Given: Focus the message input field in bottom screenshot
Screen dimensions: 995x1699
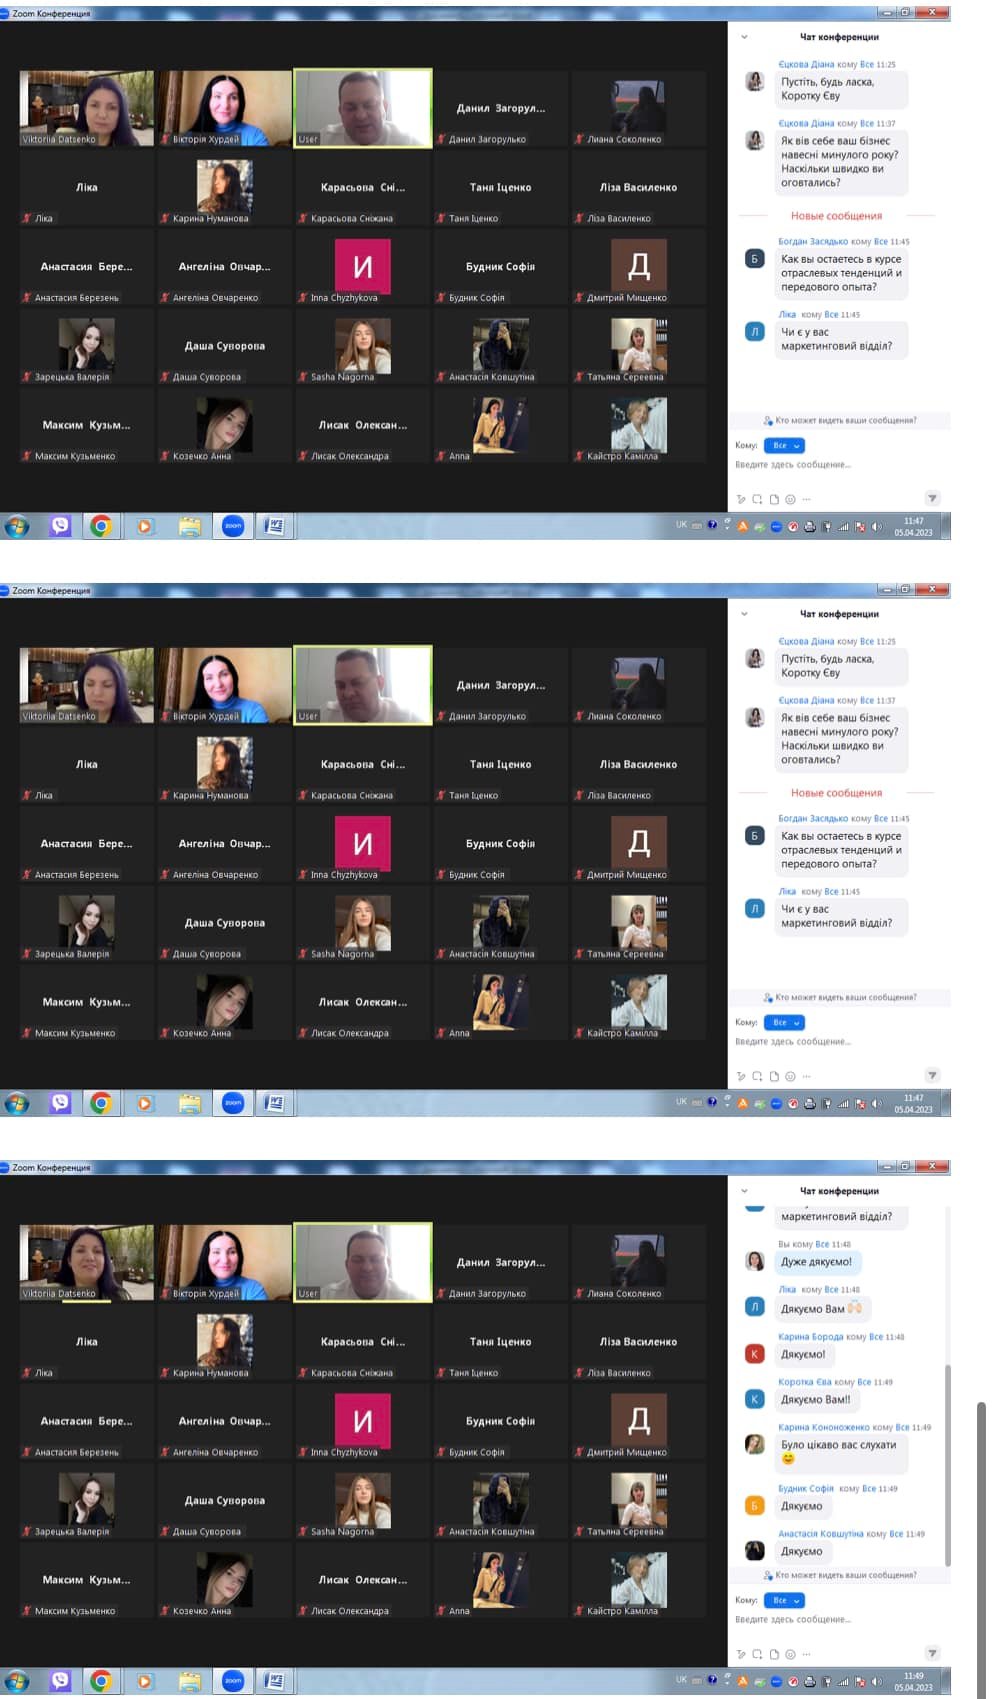Looking at the screenshot, I should [x=838, y=1619].
